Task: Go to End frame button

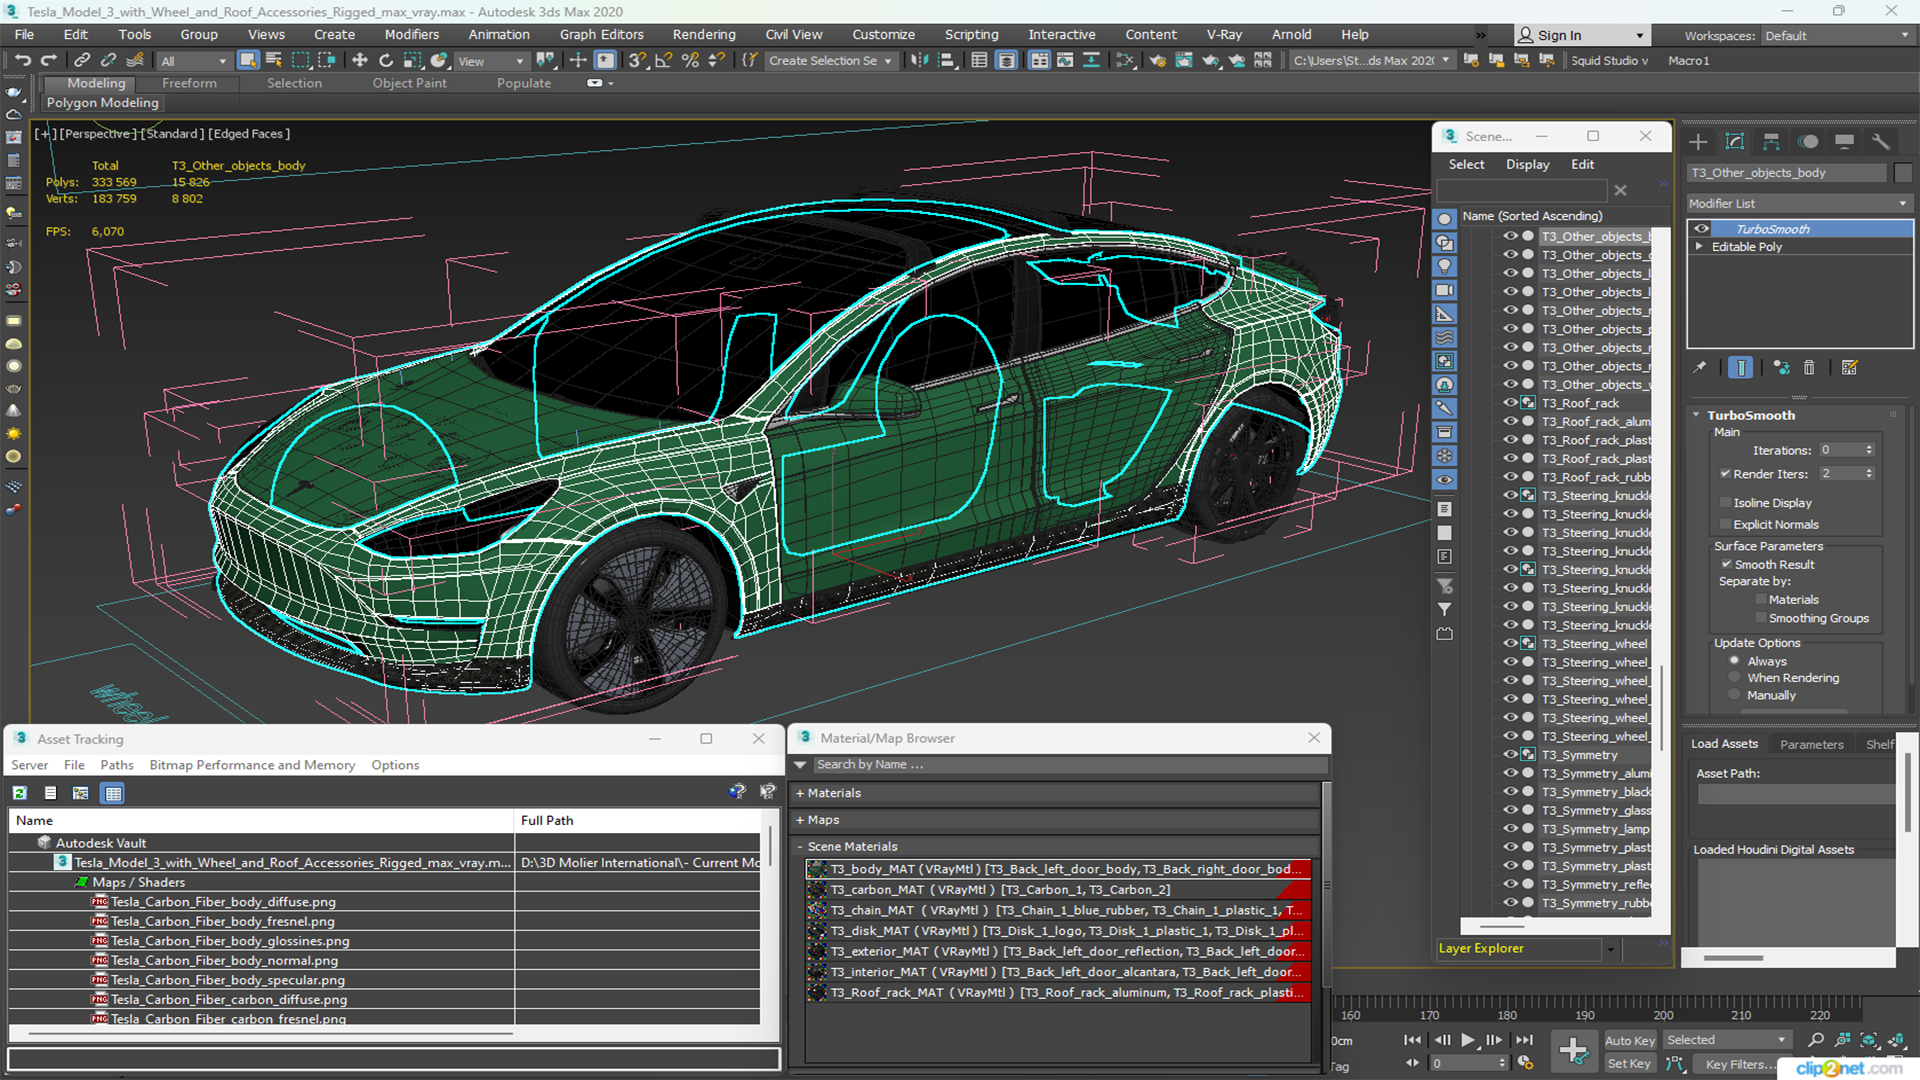Action: click(x=1524, y=1040)
